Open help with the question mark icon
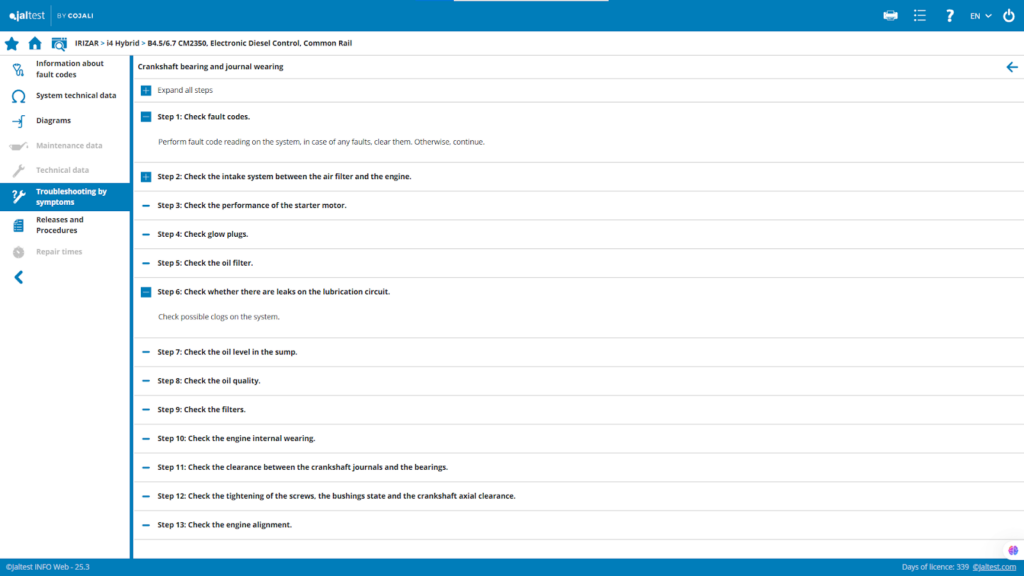Image resolution: width=1024 pixels, height=576 pixels. (x=949, y=16)
